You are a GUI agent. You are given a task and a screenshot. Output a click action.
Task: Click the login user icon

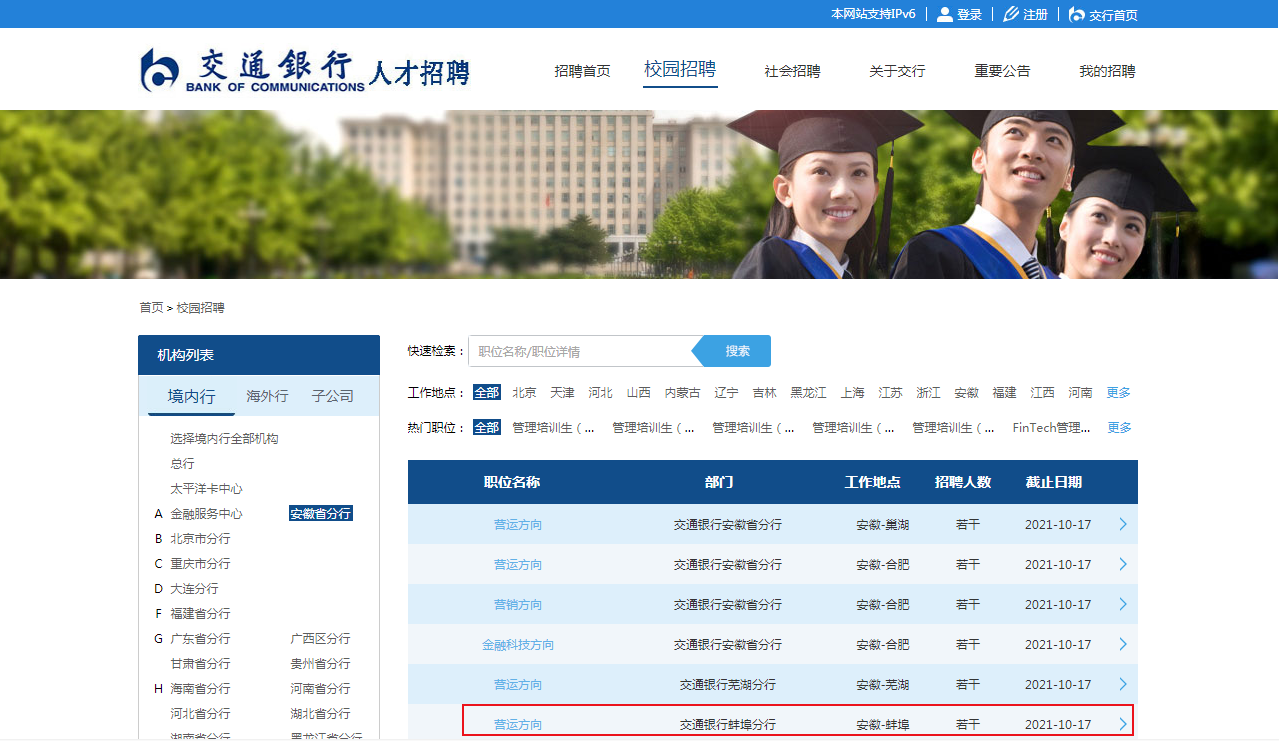coord(944,14)
